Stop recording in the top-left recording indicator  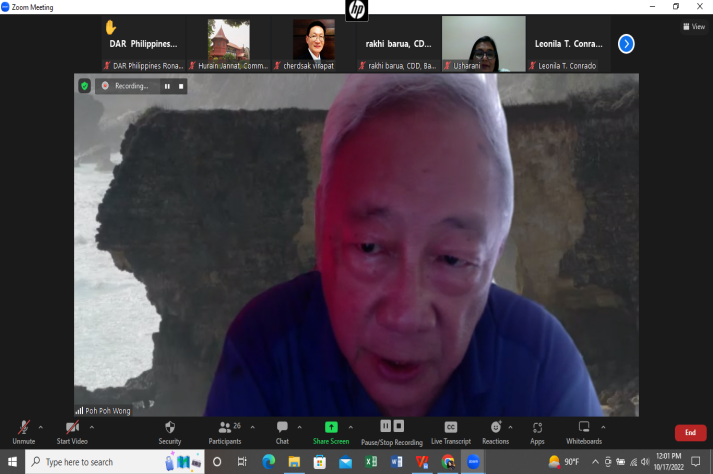(181, 86)
